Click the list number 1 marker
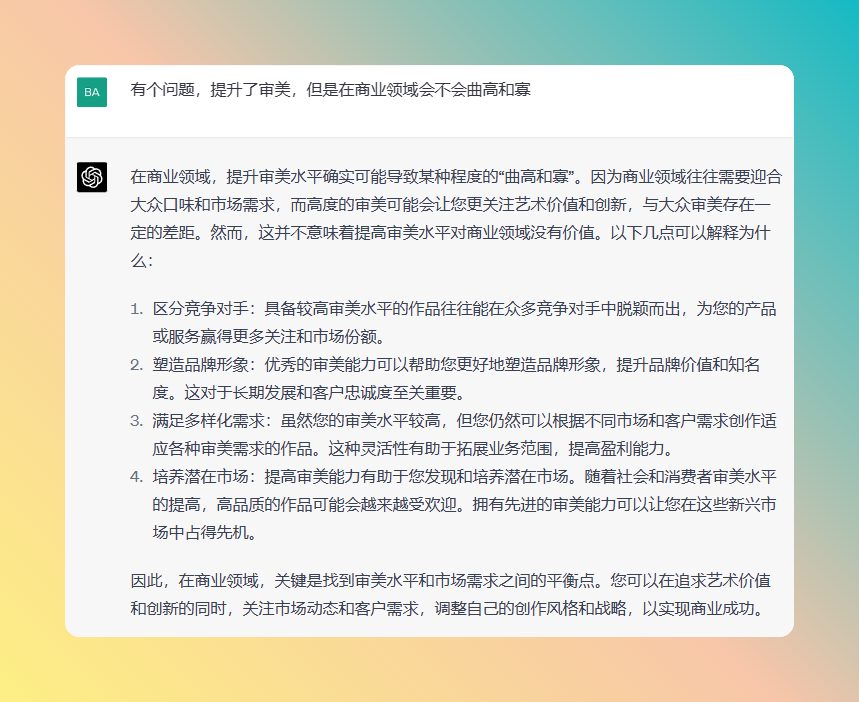 point(137,308)
